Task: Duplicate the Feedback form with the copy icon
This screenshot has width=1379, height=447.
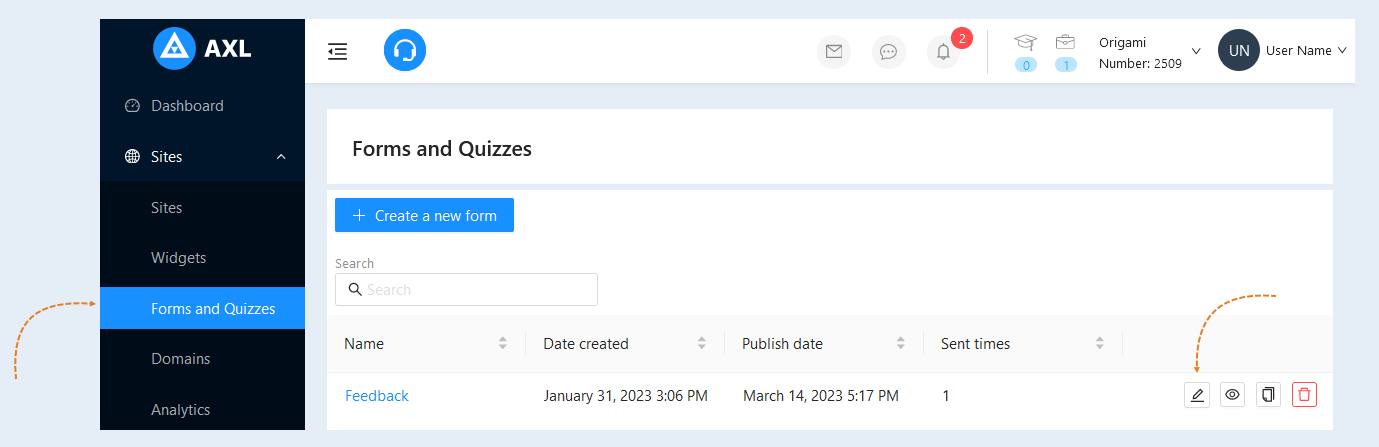Action: click(x=1268, y=395)
